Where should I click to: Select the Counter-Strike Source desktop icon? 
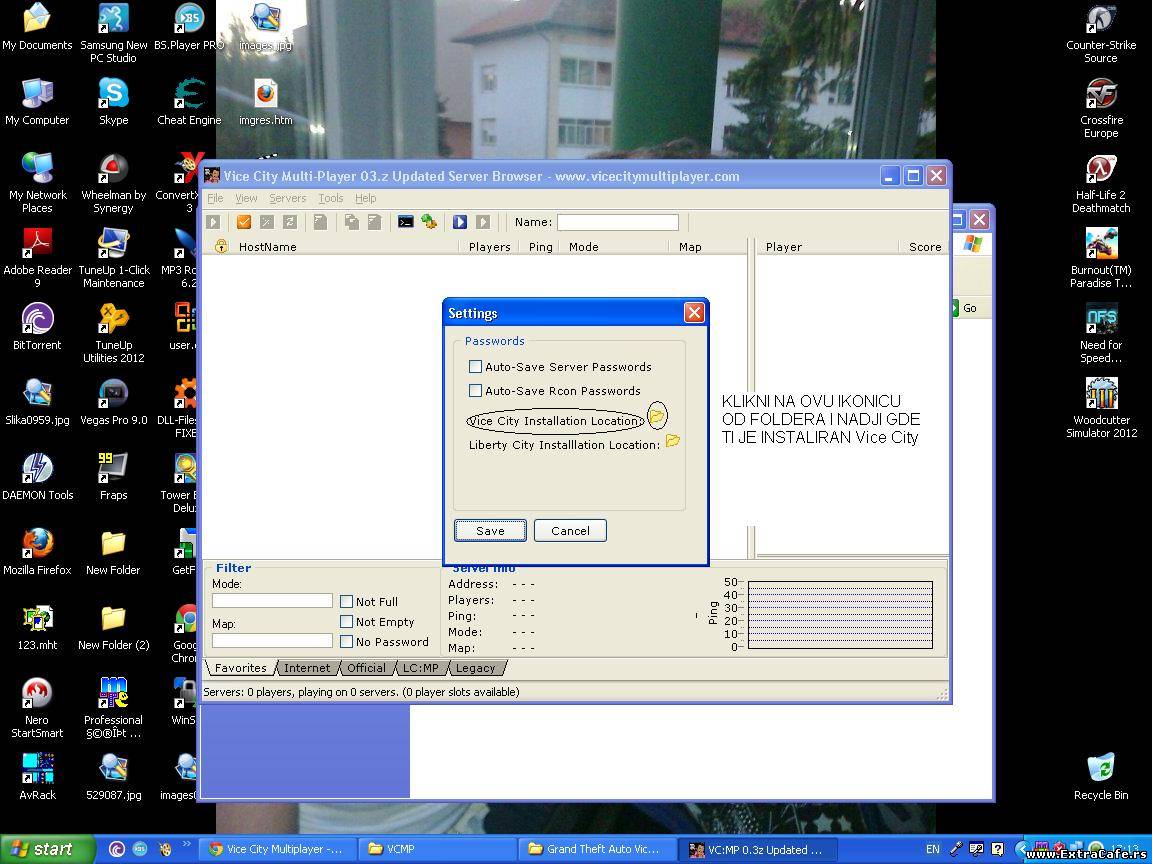click(1101, 33)
